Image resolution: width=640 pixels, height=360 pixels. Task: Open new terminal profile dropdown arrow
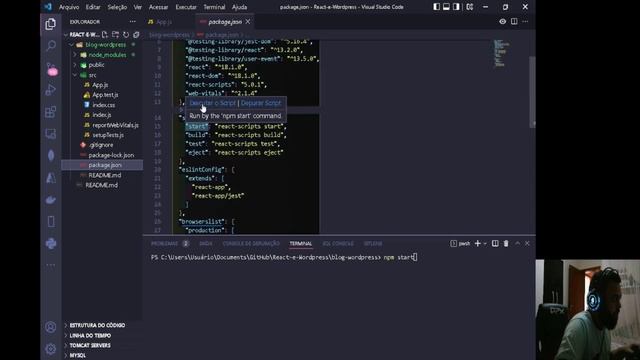click(x=485, y=244)
